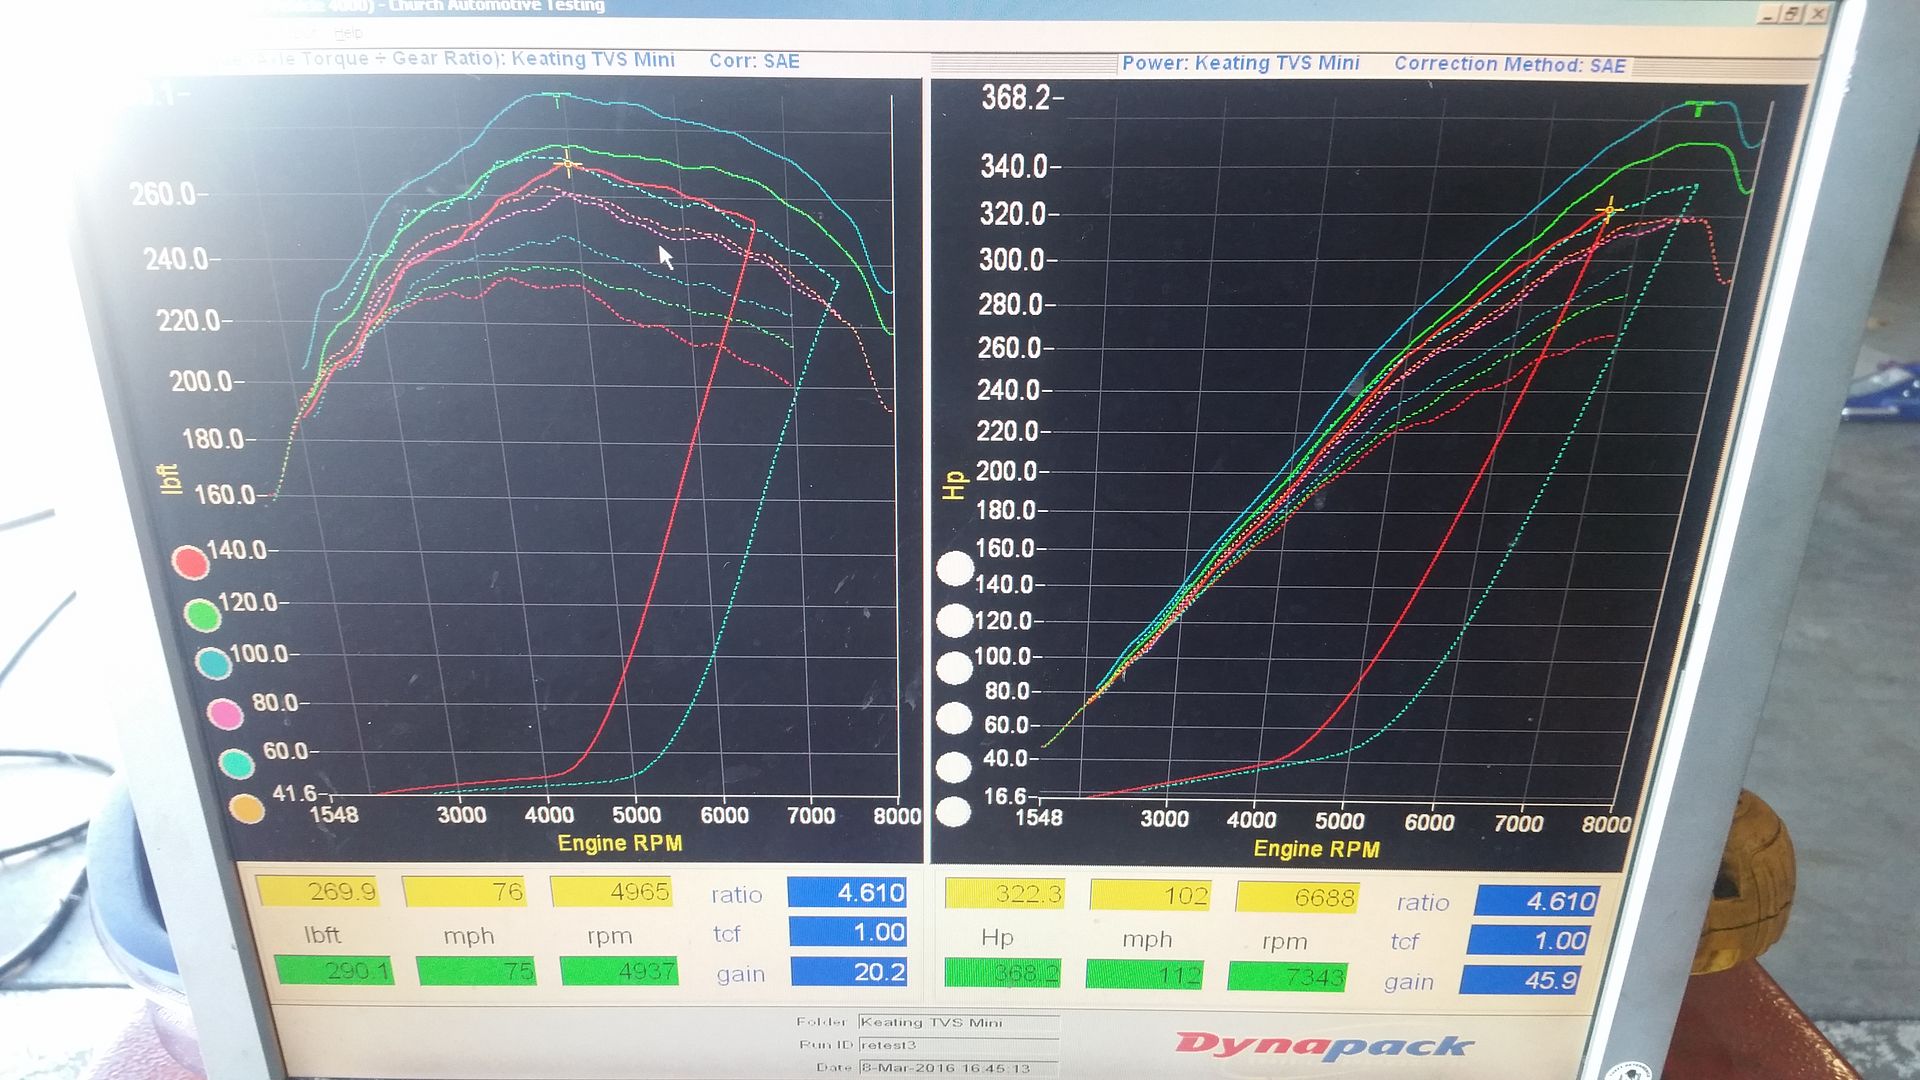Click the green peak marker on power graph
1920x1080 pixels.
point(1699,107)
